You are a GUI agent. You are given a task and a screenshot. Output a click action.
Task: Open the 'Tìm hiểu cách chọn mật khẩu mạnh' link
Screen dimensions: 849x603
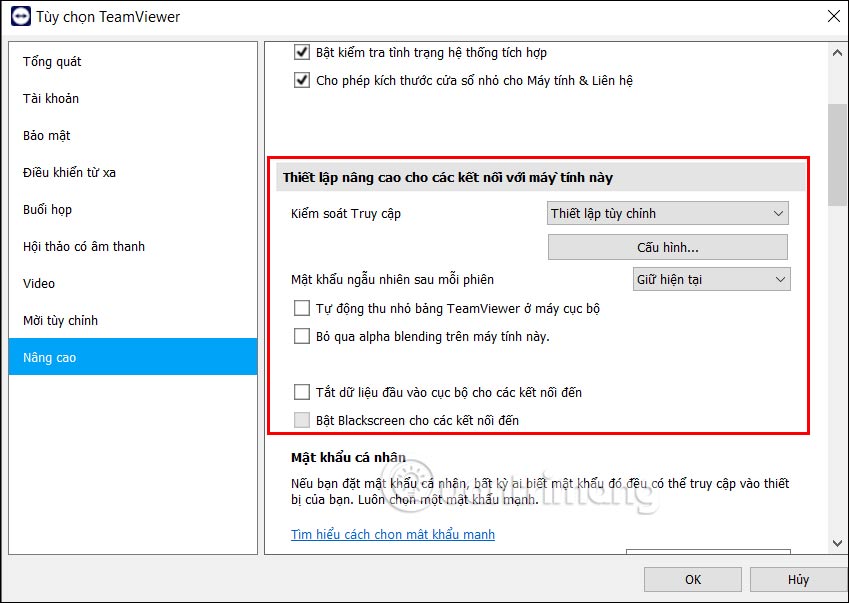pyautogui.click(x=392, y=534)
